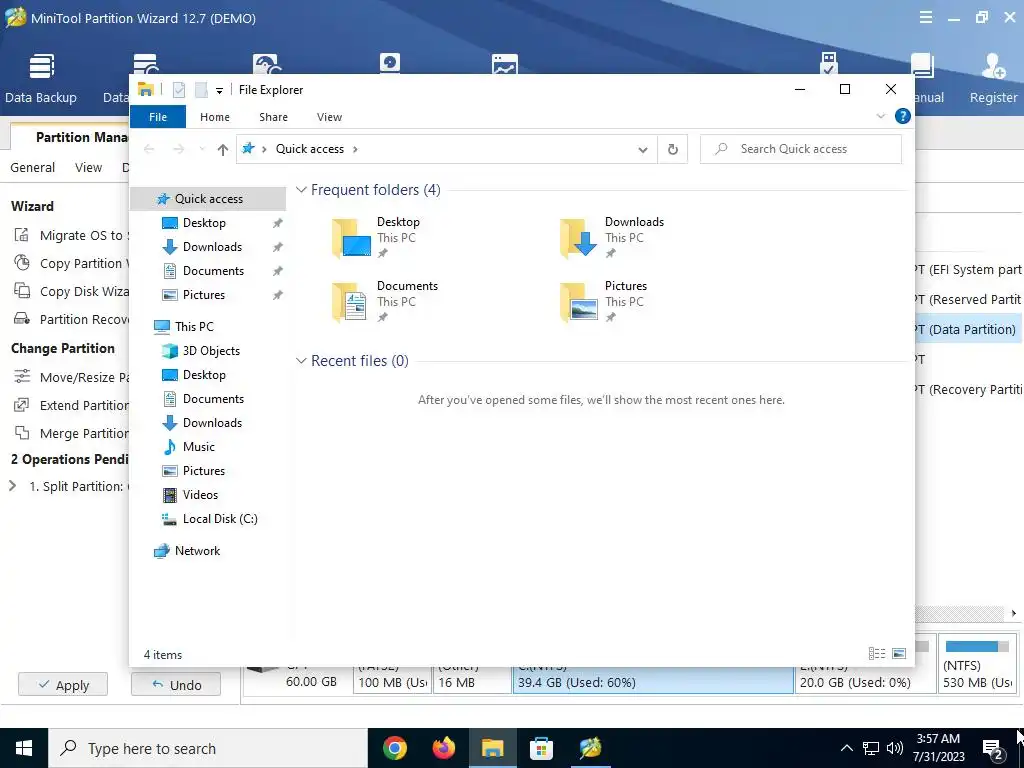Image resolution: width=1024 pixels, height=768 pixels.
Task: Open the File tab in File Explorer
Action: pyautogui.click(x=158, y=117)
